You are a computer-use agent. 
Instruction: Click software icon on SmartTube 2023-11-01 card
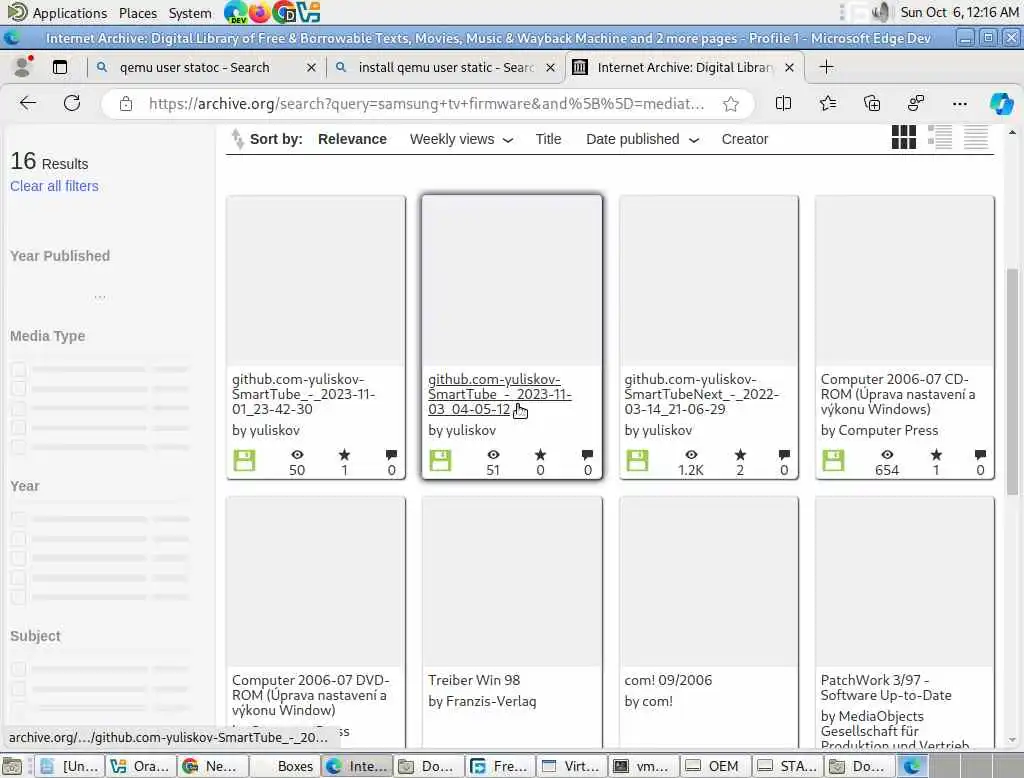244,461
